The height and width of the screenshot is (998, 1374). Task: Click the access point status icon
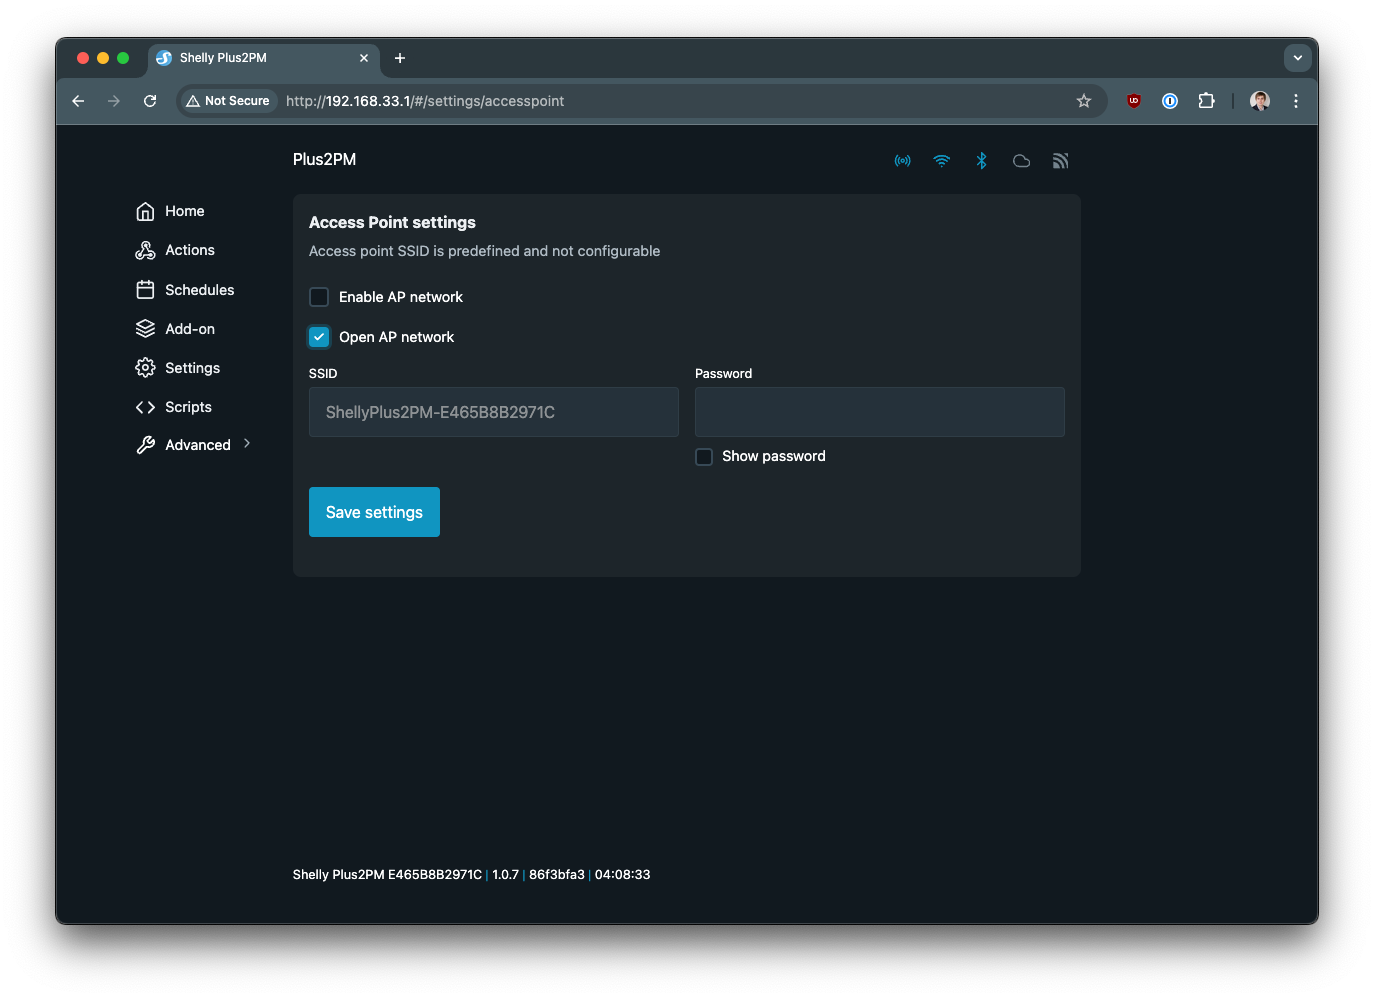903,161
